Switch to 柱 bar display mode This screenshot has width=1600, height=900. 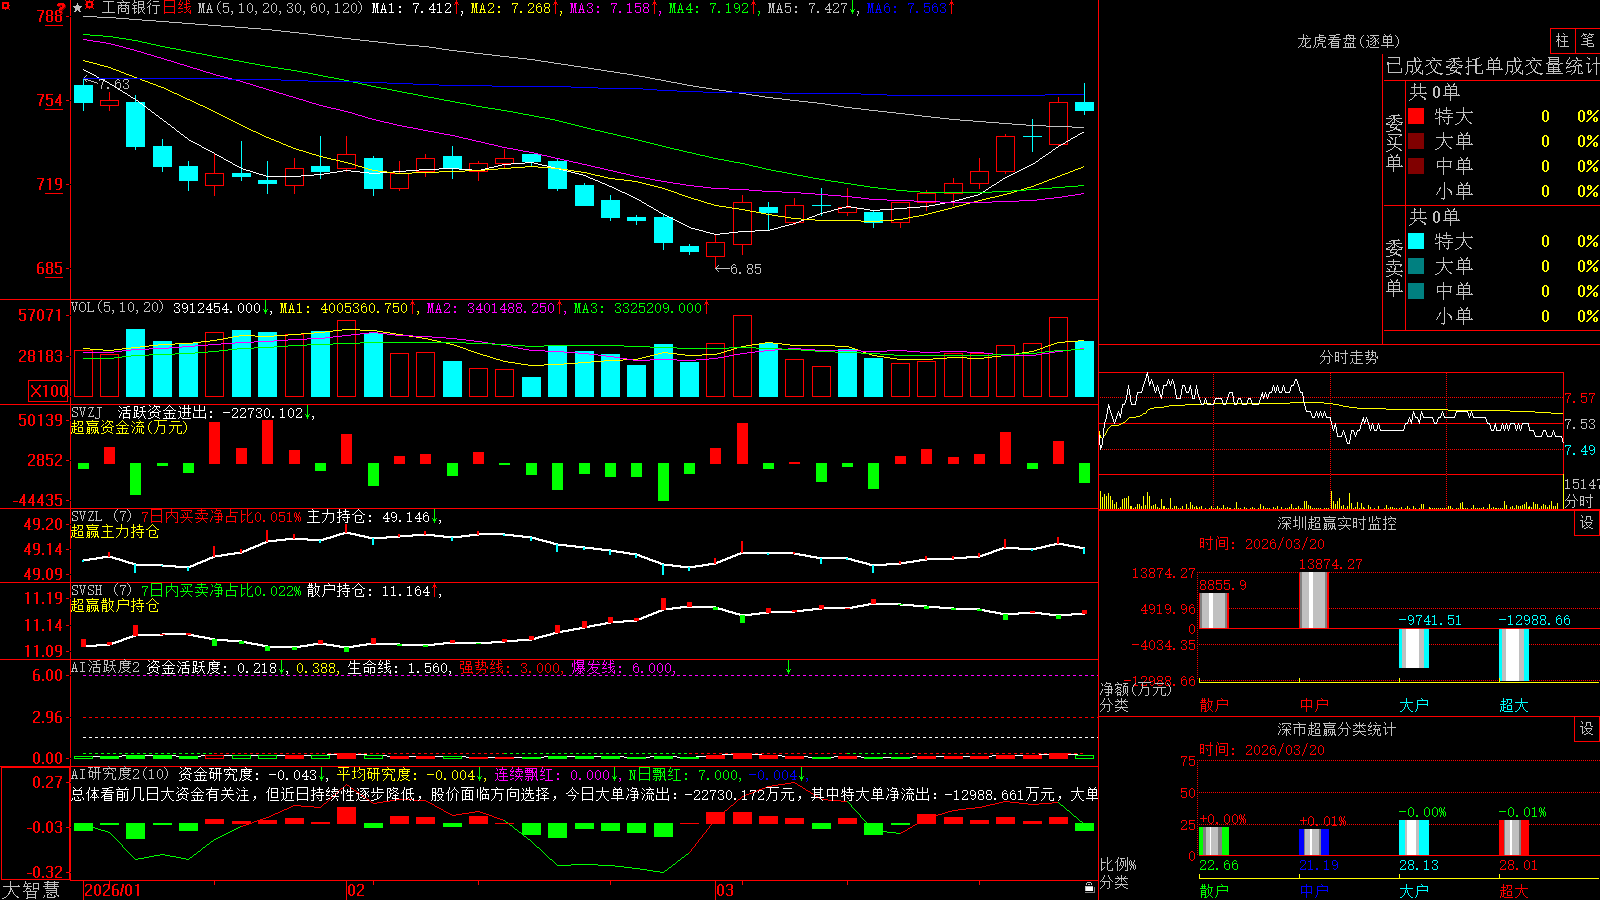point(1562,41)
